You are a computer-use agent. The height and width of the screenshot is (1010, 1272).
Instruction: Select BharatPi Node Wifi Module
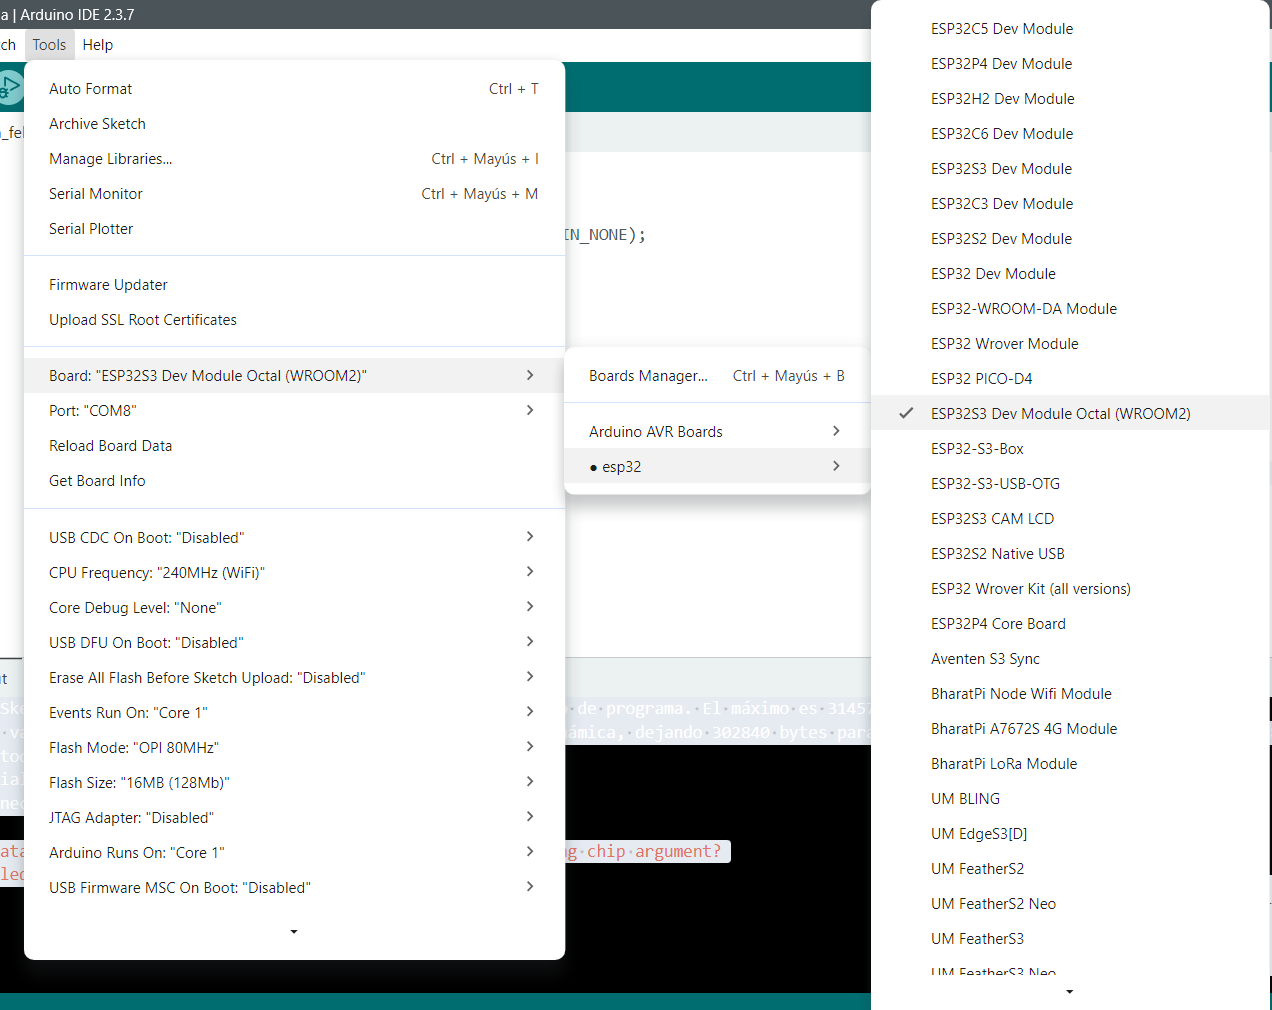[1071, 694]
